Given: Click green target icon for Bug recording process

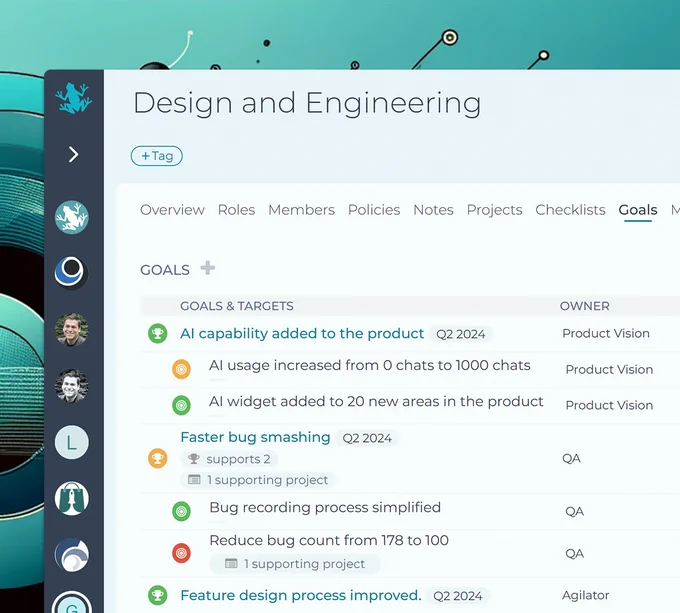Looking at the screenshot, I should [x=181, y=511].
